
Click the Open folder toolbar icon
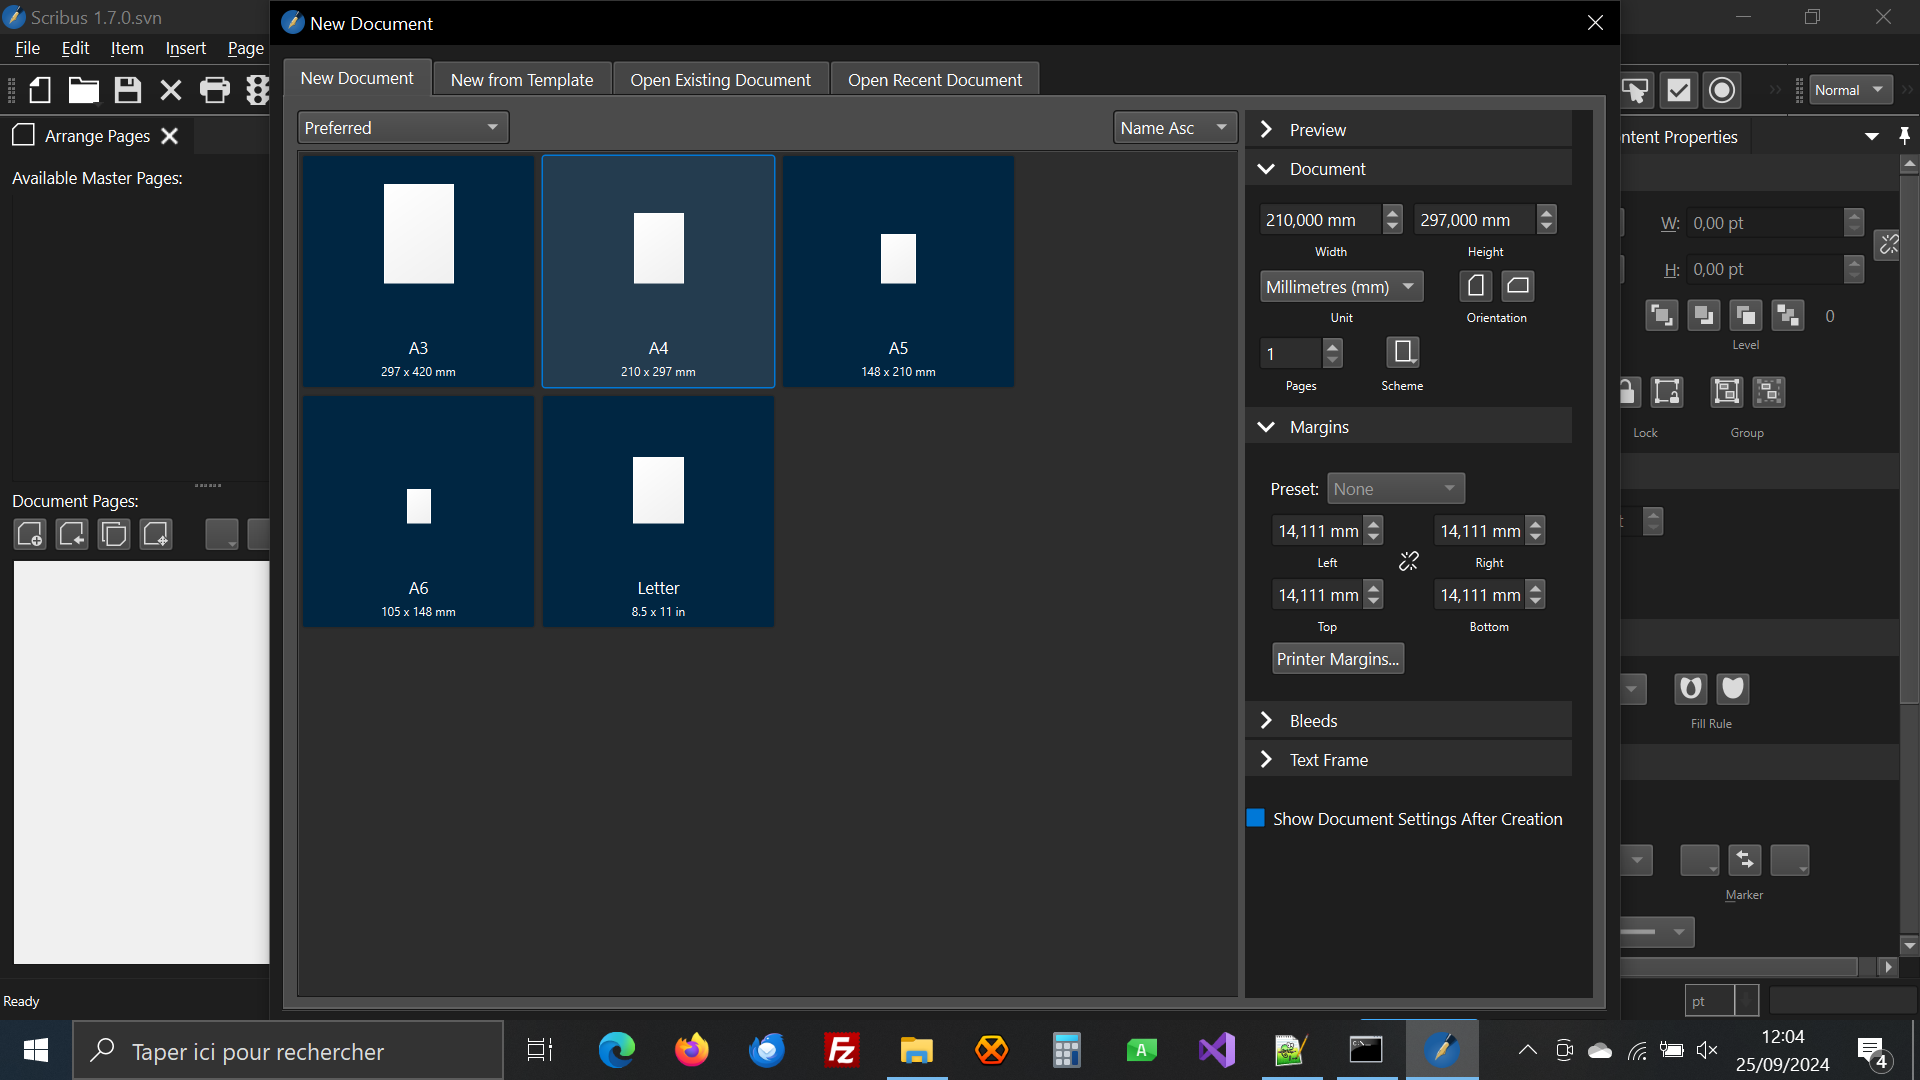tap(83, 90)
